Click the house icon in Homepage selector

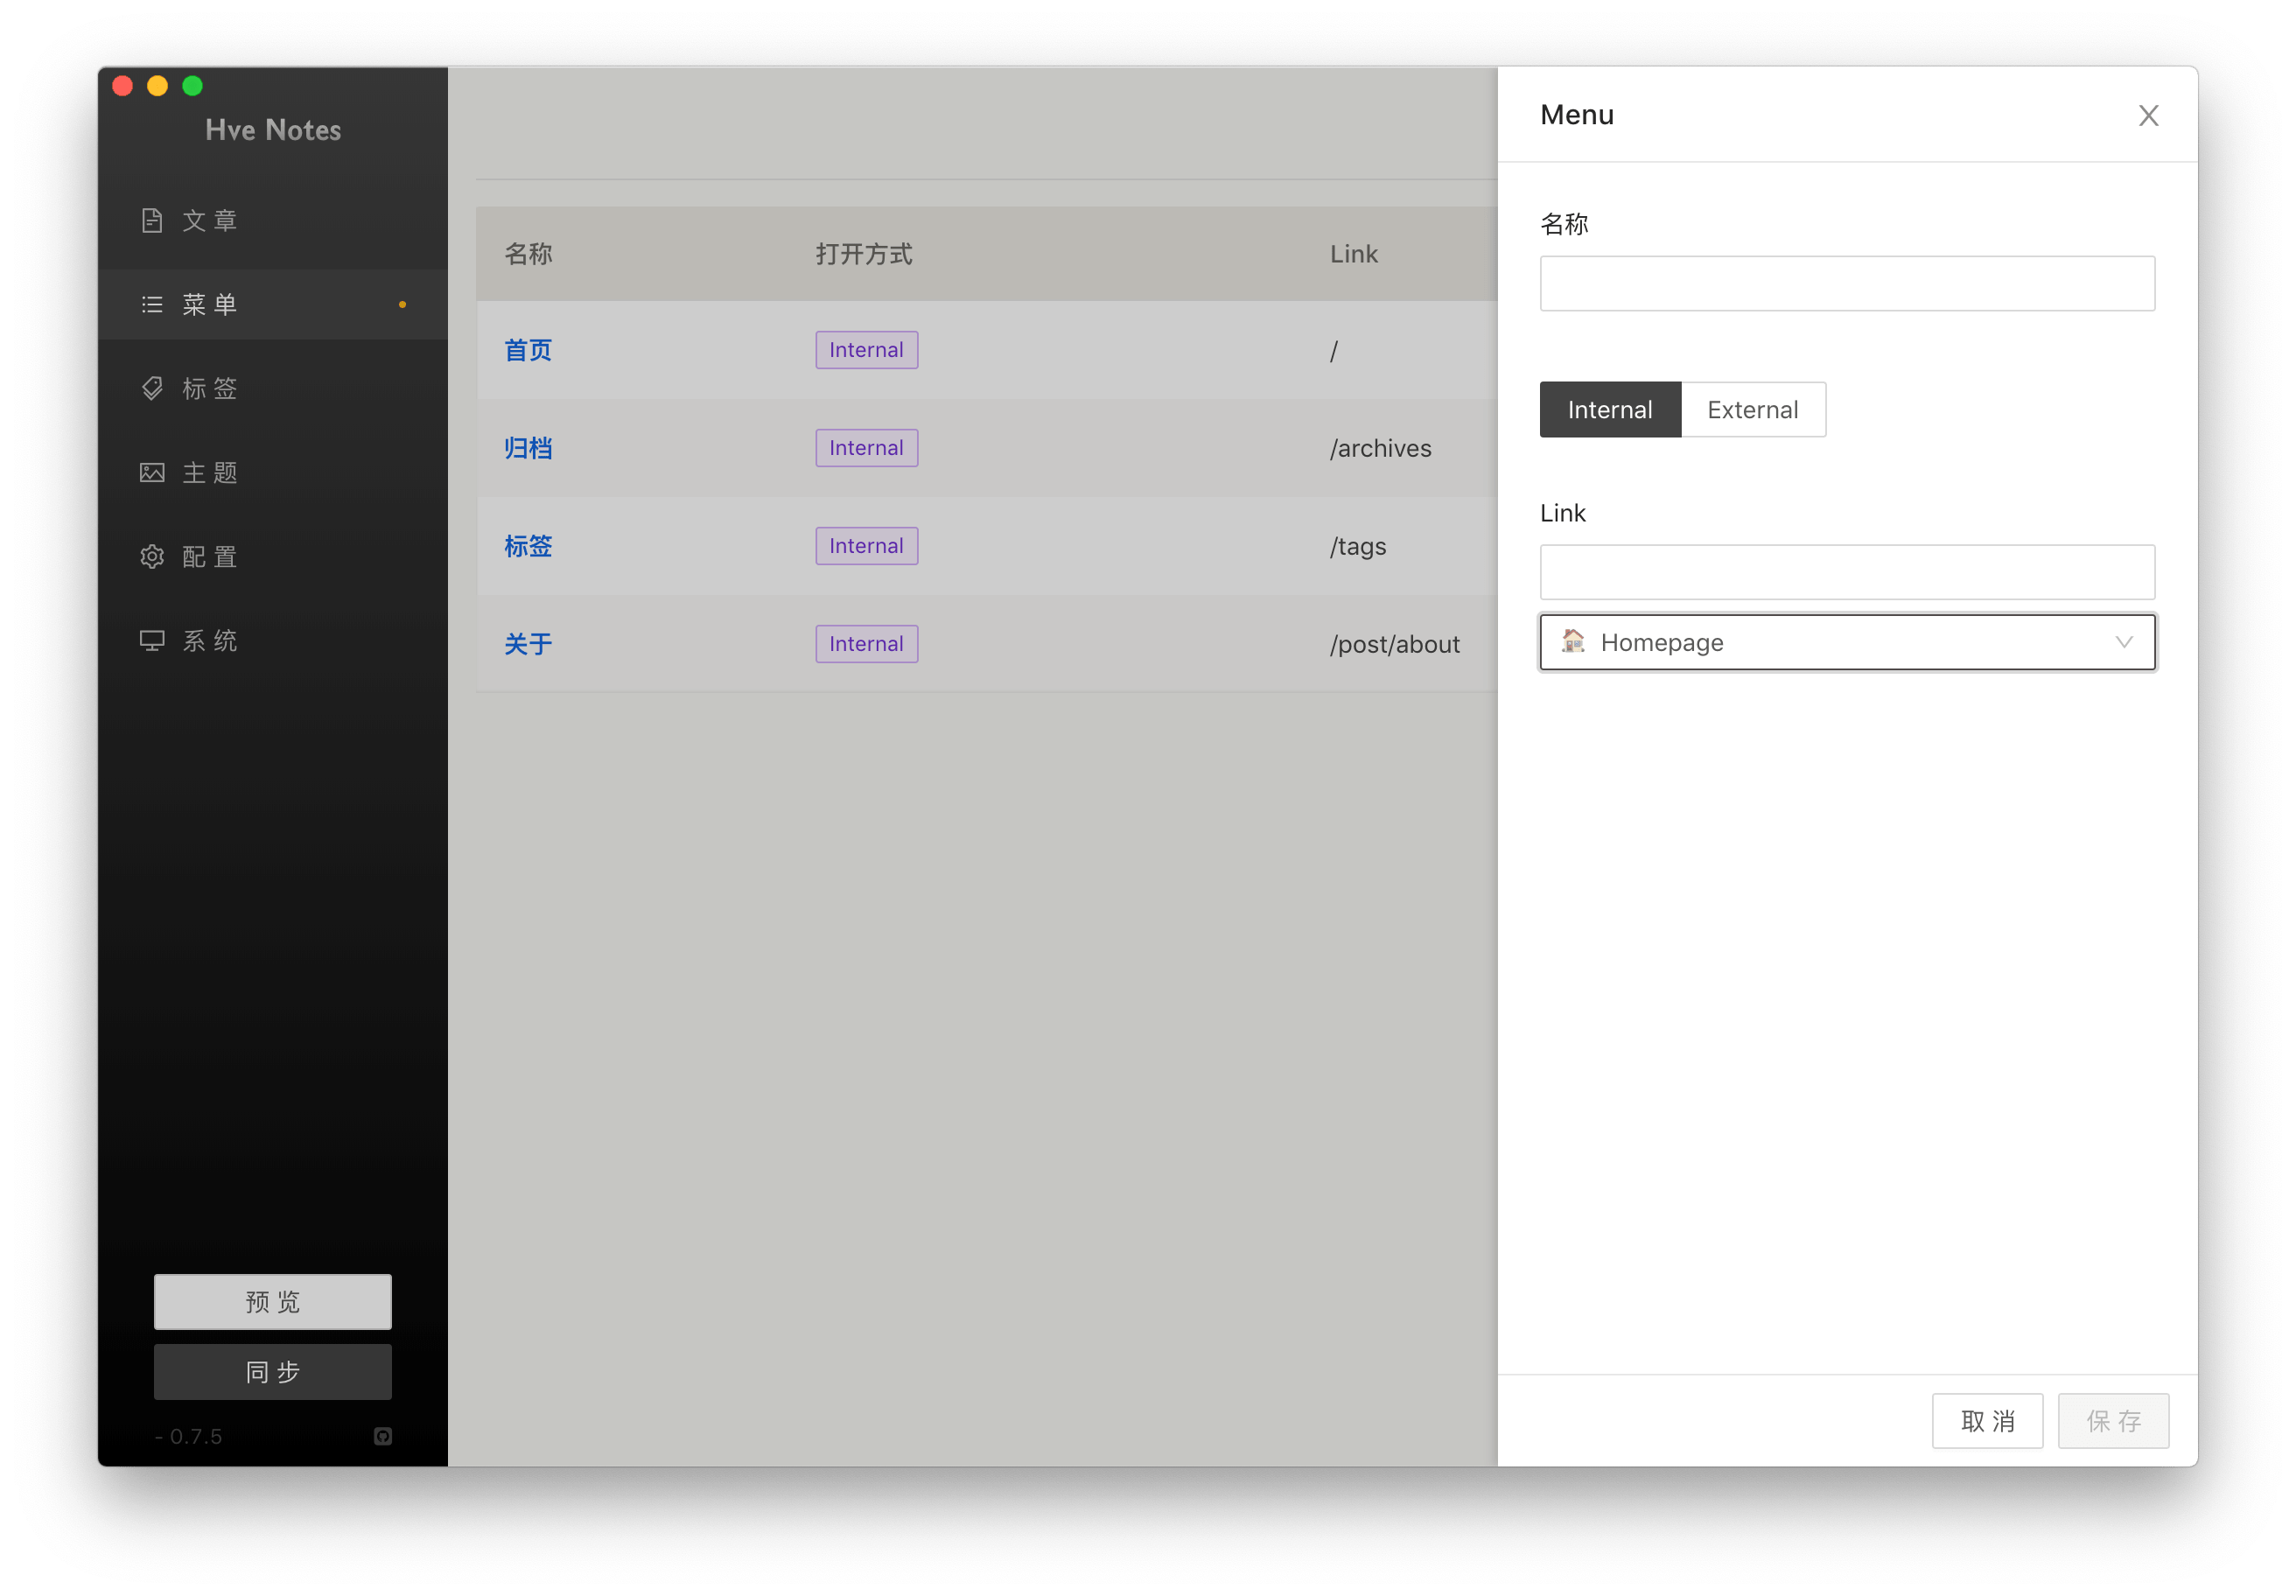(1573, 641)
